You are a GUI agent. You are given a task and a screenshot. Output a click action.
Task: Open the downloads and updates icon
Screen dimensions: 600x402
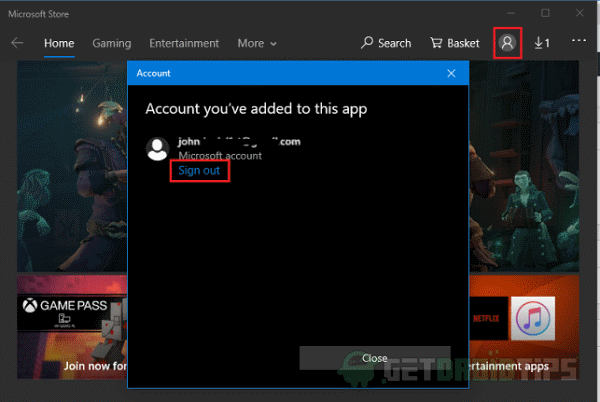pos(542,43)
